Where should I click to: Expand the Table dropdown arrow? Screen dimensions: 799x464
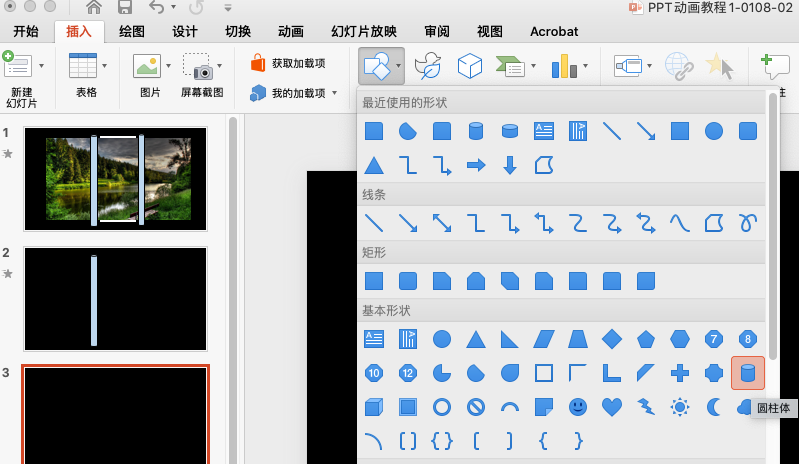104,66
